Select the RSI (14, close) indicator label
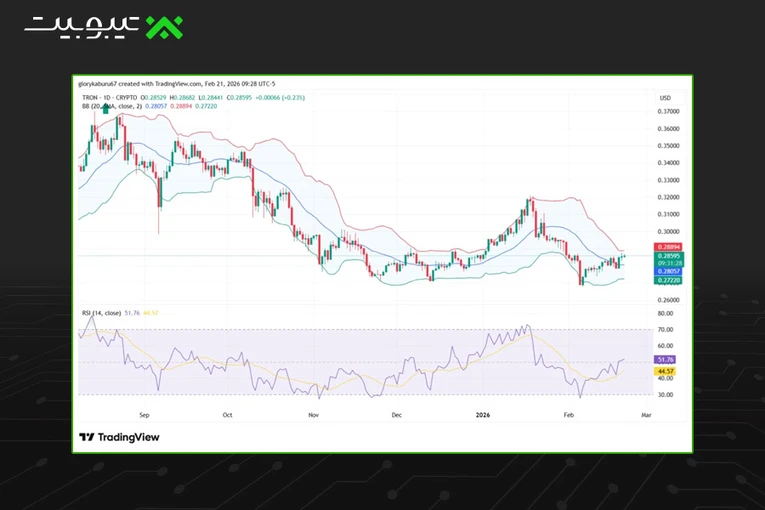765x510 pixels. (x=101, y=313)
